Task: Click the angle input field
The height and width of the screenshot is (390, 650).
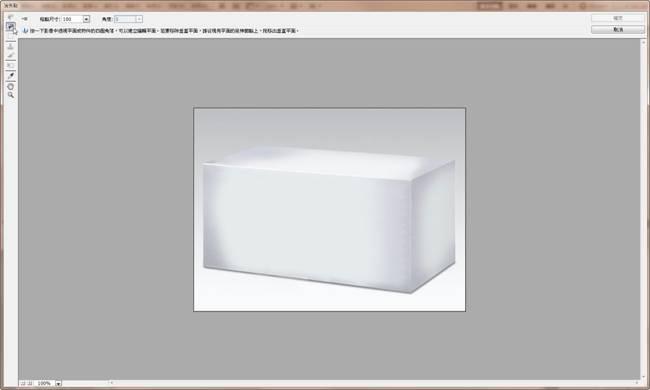Action: point(125,19)
